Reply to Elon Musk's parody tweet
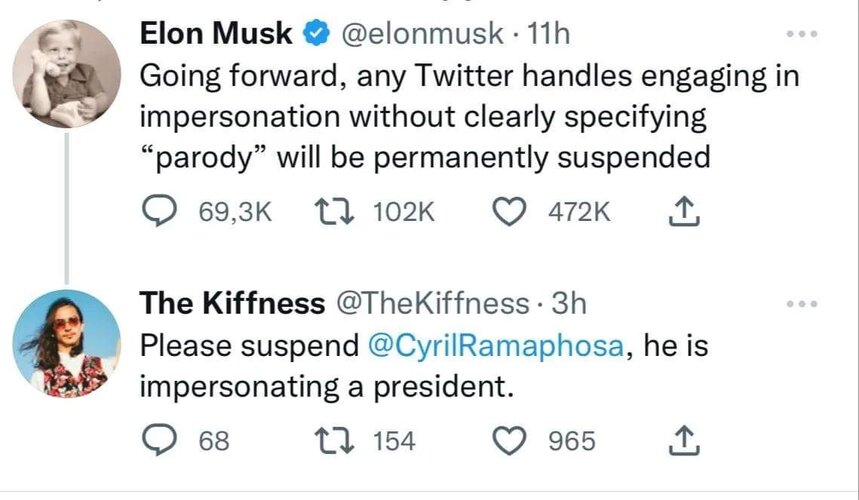The width and height of the screenshot is (859, 500). (159, 211)
